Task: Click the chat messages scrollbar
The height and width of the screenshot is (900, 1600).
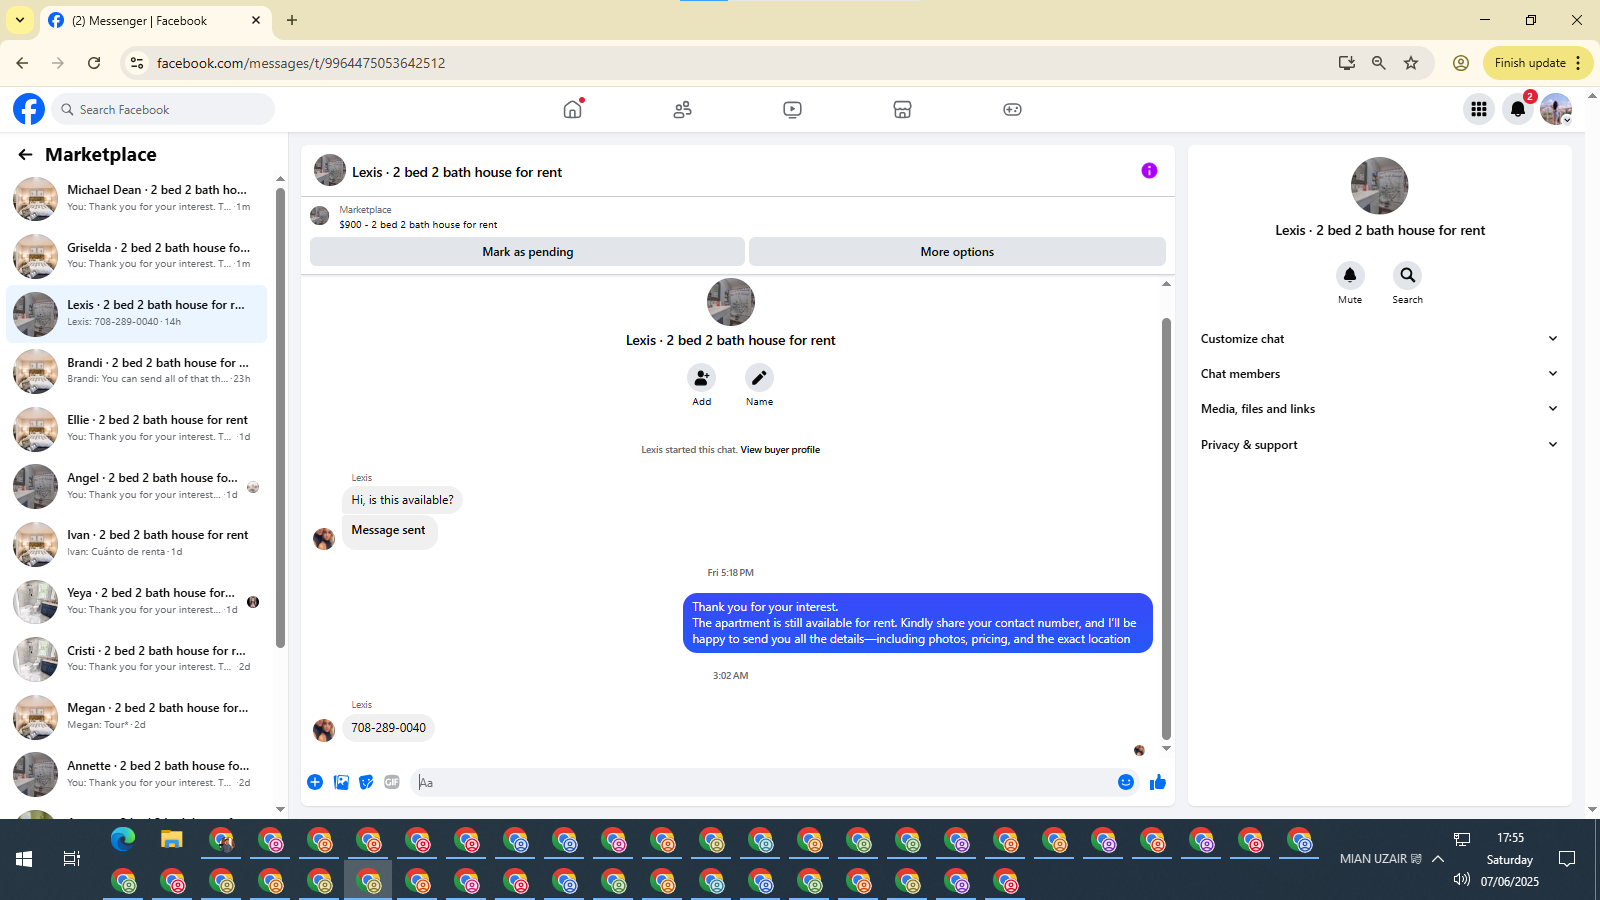Action: click(x=1166, y=528)
